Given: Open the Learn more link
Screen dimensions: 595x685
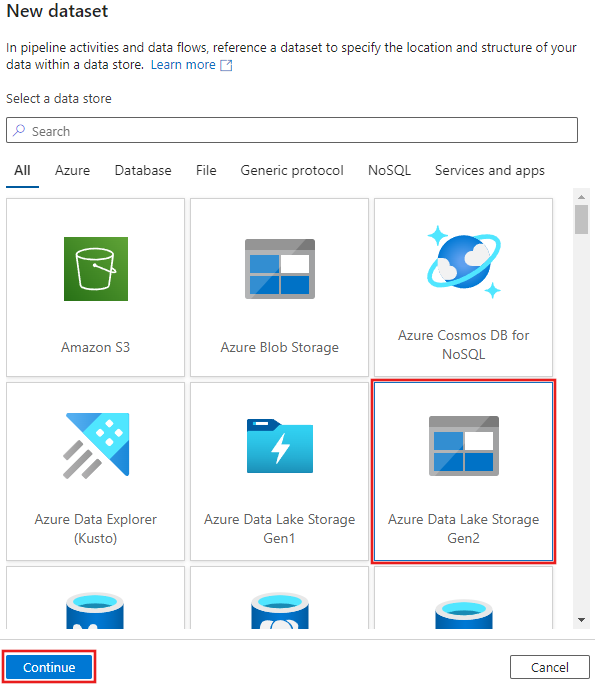Looking at the screenshot, I should pos(183,65).
